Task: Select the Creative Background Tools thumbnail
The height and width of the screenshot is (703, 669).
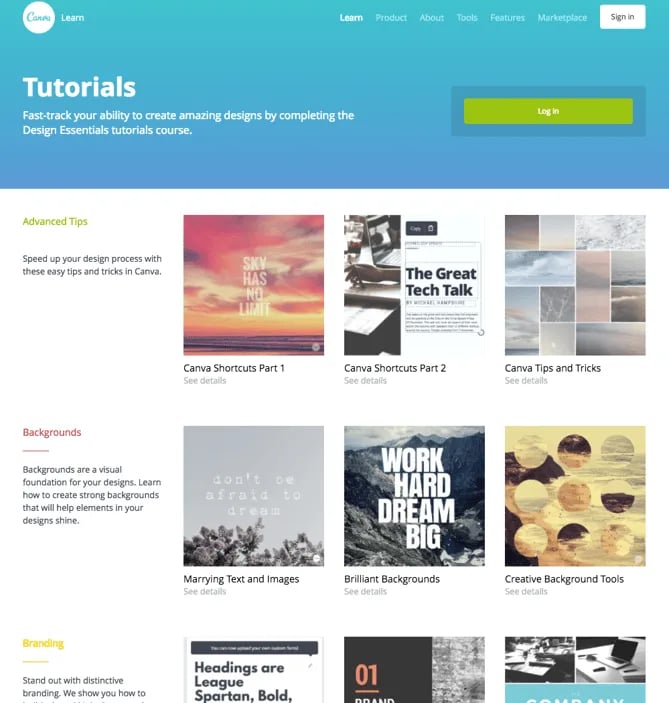Action: 575,496
